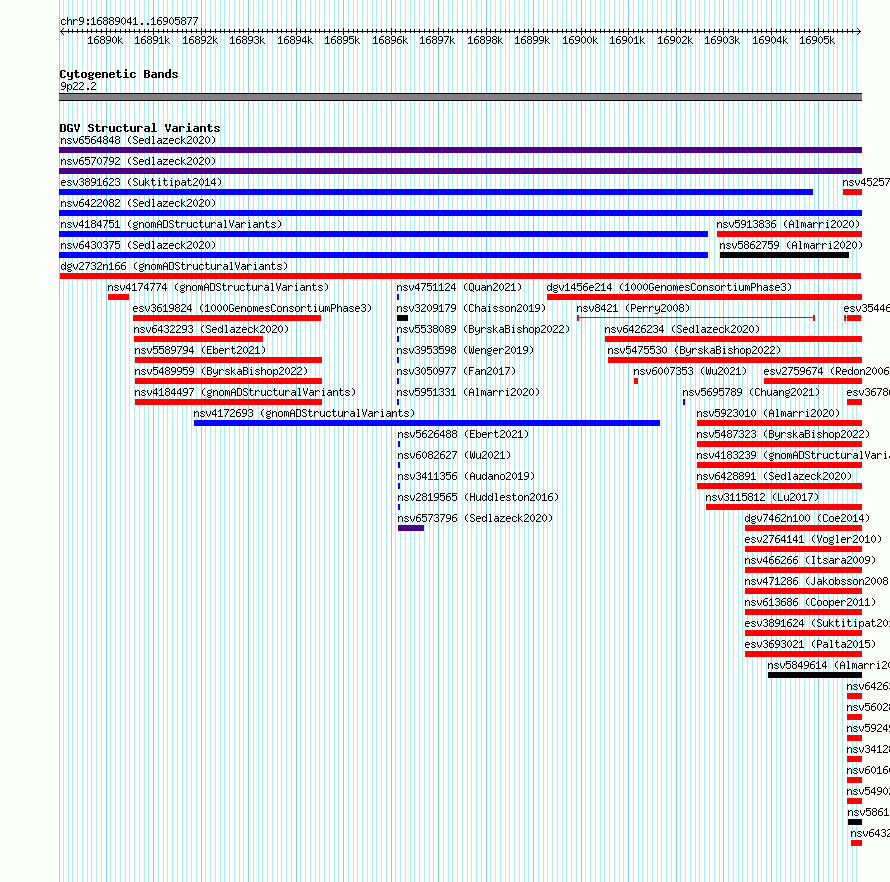Click the nsv4172693 gnomAD variant label
The width and height of the screenshot is (890, 882).
click(304, 413)
